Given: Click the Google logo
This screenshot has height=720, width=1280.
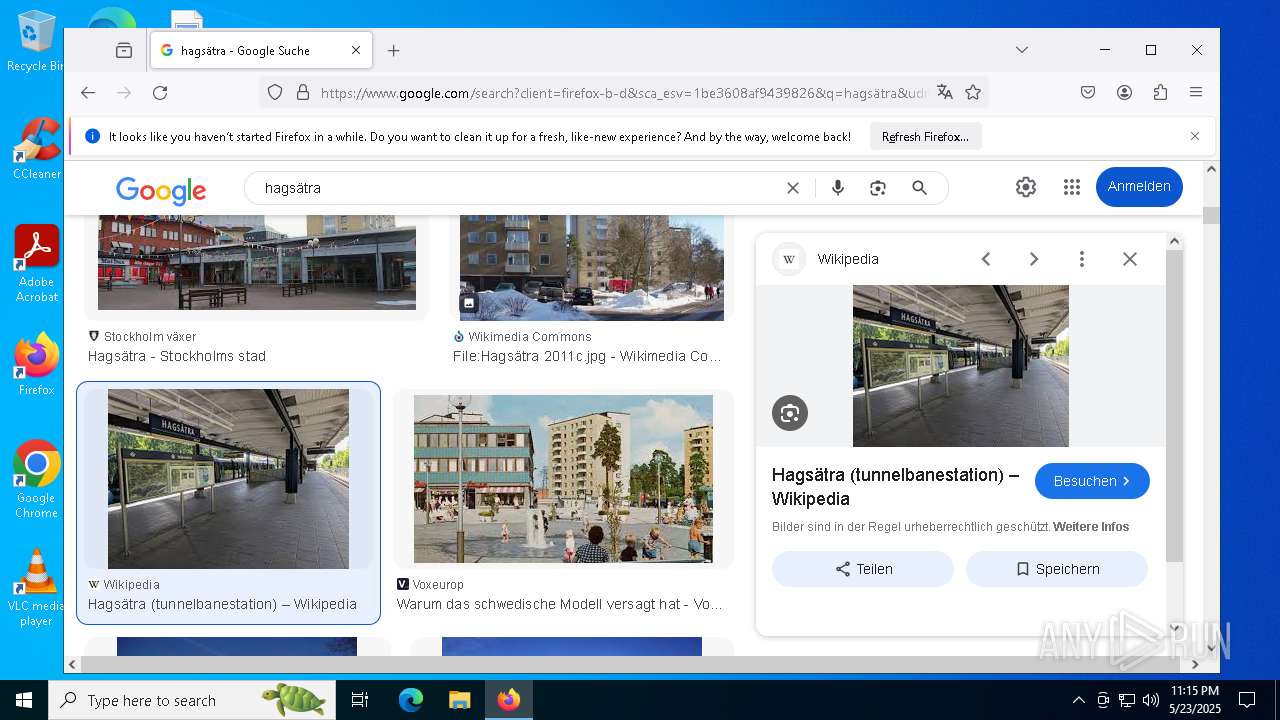Looking at the screenshot, I should [x=161, y=189].
